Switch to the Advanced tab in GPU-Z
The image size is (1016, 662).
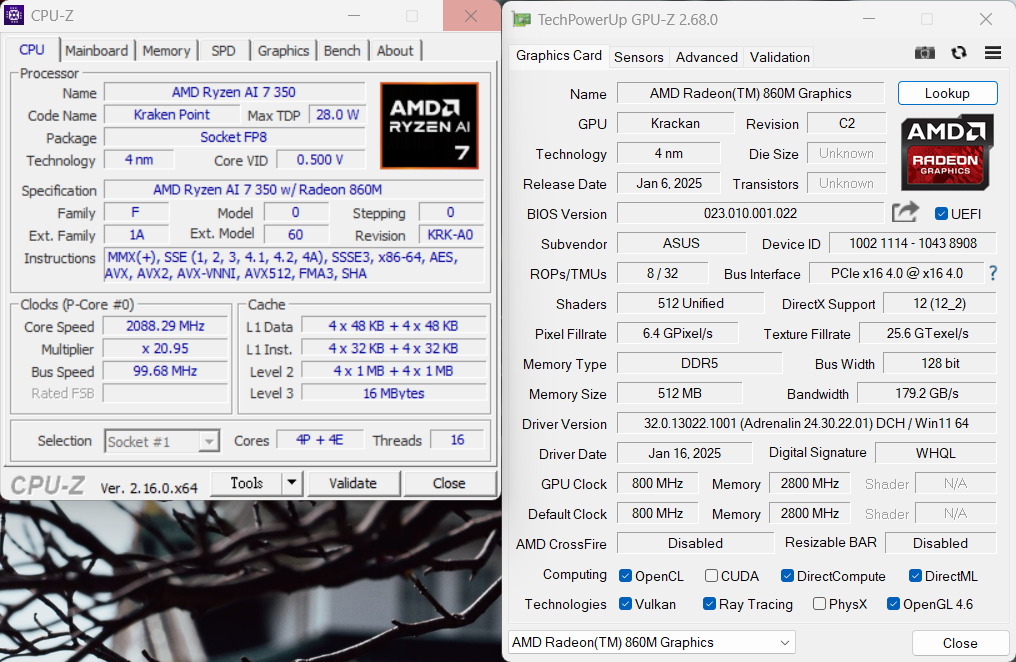(706, 57)
